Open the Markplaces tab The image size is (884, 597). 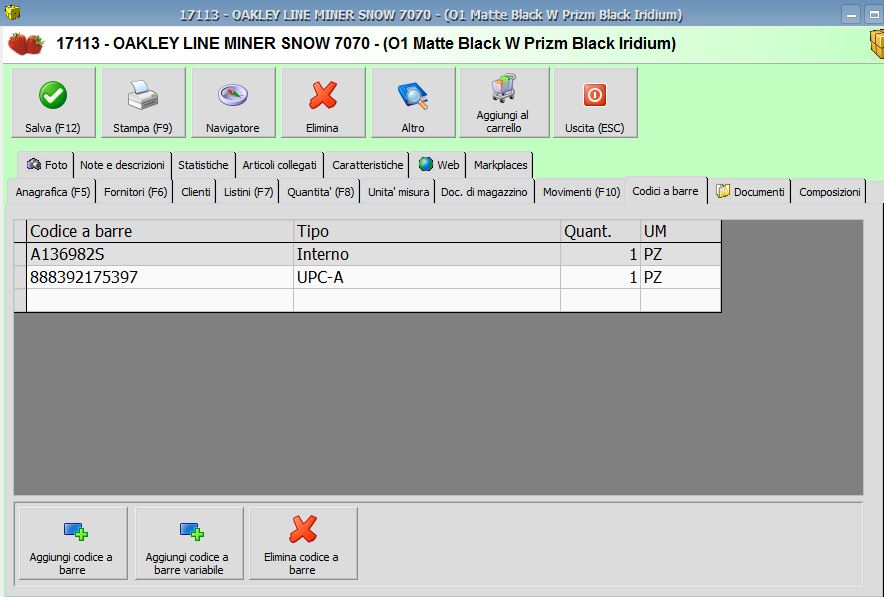coord(500,165)
